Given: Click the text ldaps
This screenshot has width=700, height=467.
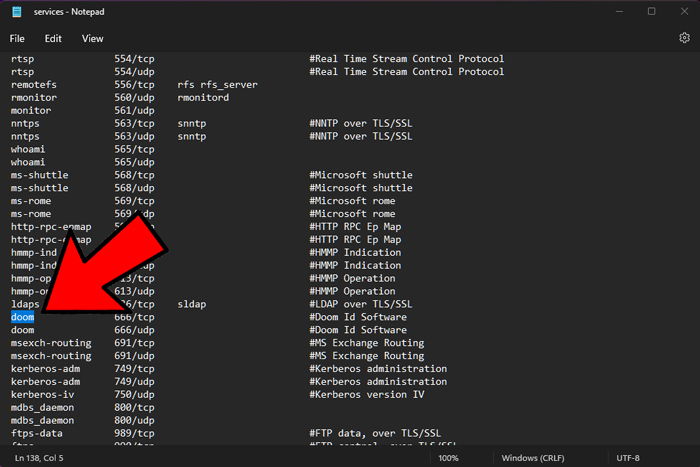Looking at the screenshot, I should pos(25,304).
